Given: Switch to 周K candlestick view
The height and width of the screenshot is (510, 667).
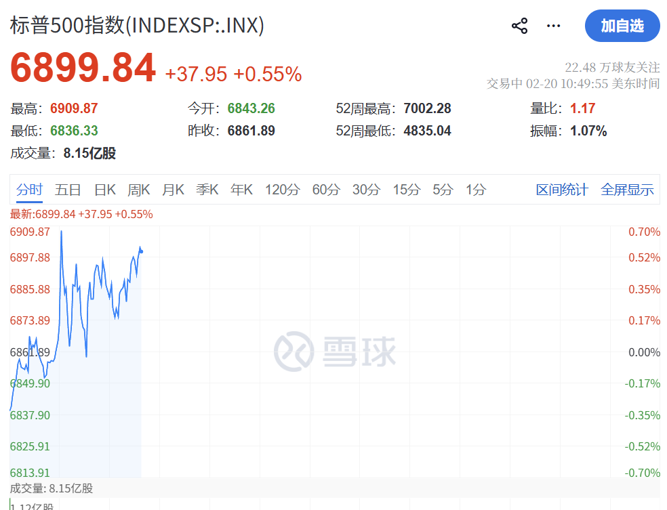Looking at the screenshot, I should [x=138, y=190].
